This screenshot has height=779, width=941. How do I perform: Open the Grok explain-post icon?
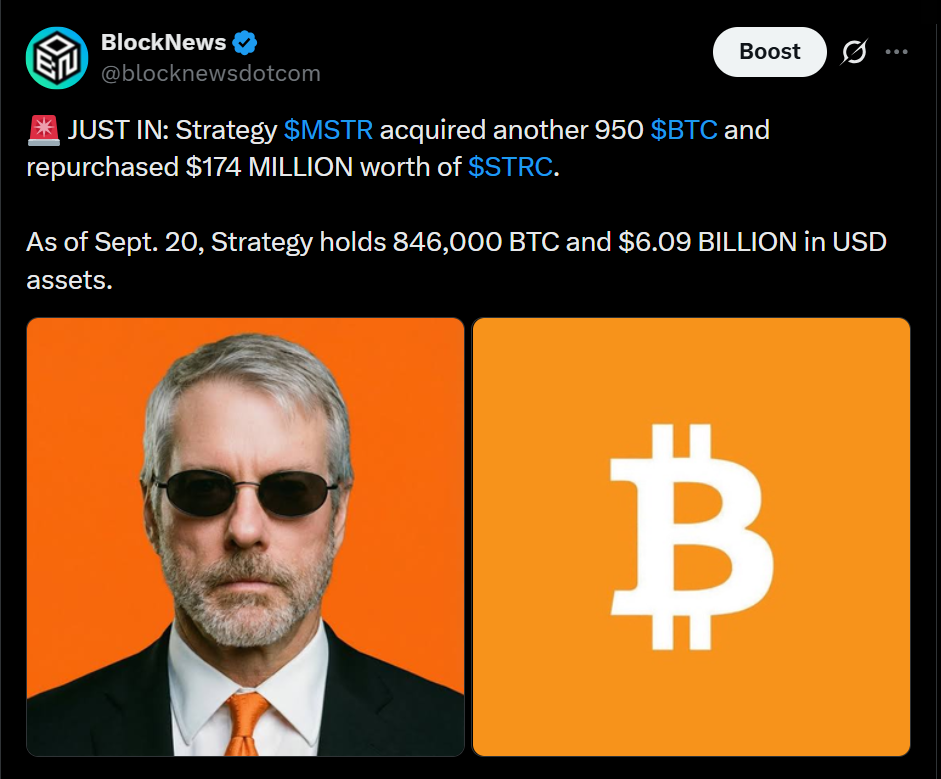(x=853, y=52)
